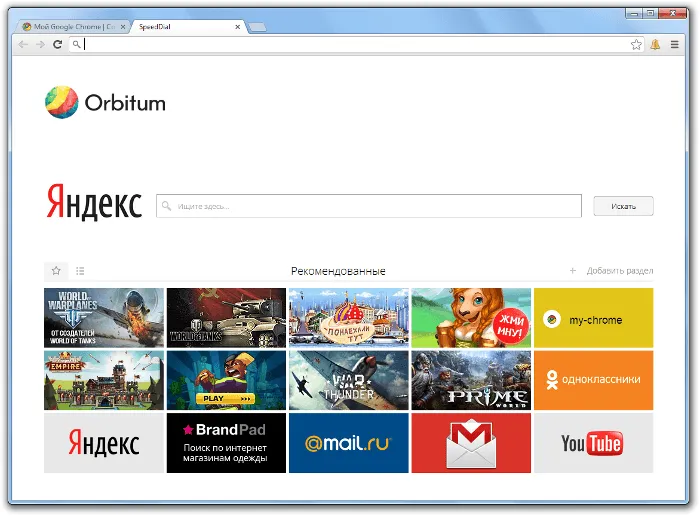Open the browser hamburger menu
This screenshot has width=700, height=516.
pos(675,44)
